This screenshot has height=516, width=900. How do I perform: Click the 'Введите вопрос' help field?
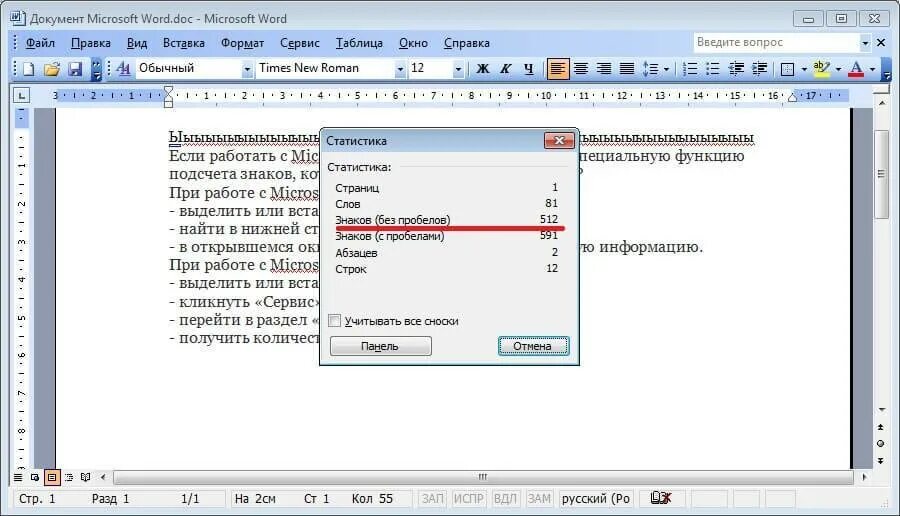776,42
